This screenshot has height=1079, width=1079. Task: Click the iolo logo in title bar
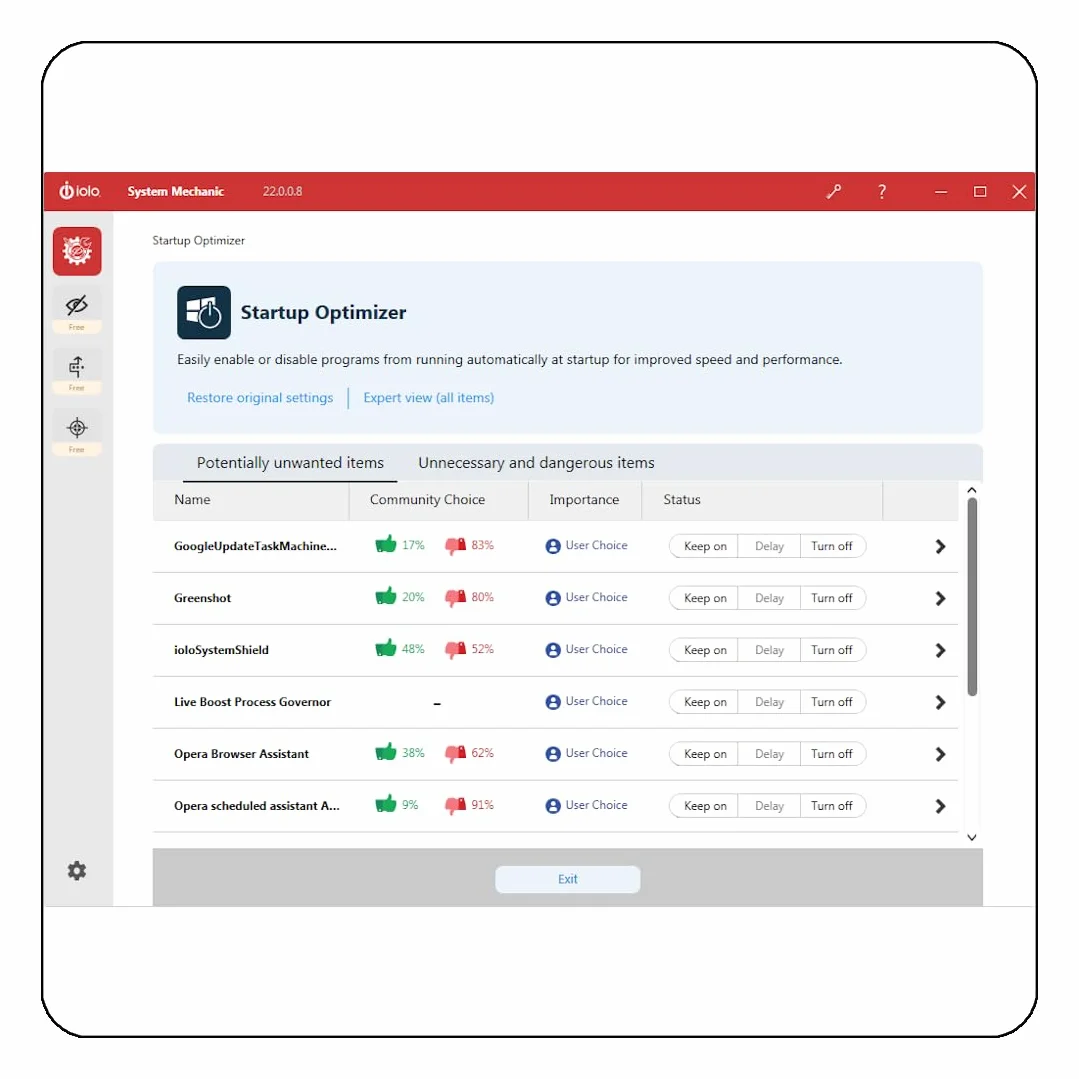click(x=80, y=191)
